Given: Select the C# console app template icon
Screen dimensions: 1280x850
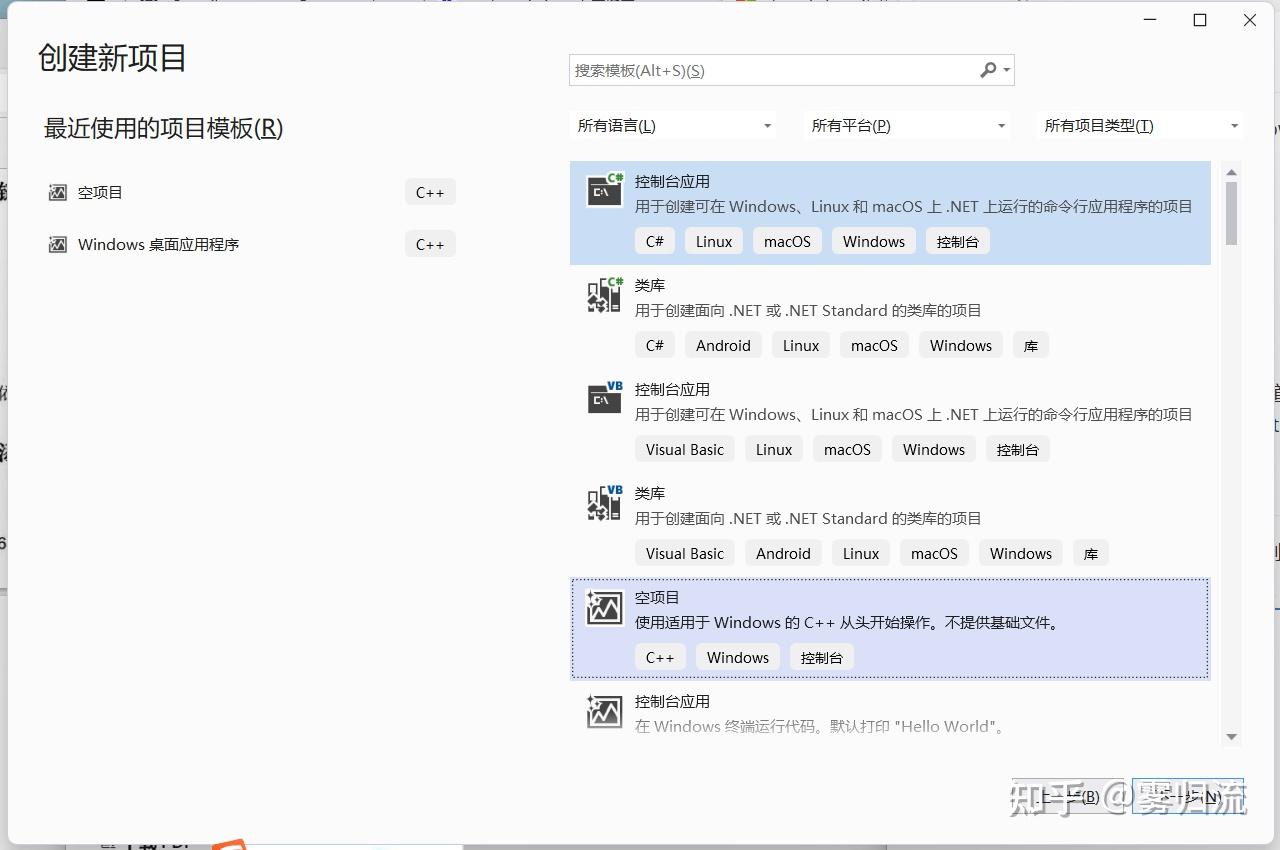Looking at the screenshot, I should click(x=604, y=190).
